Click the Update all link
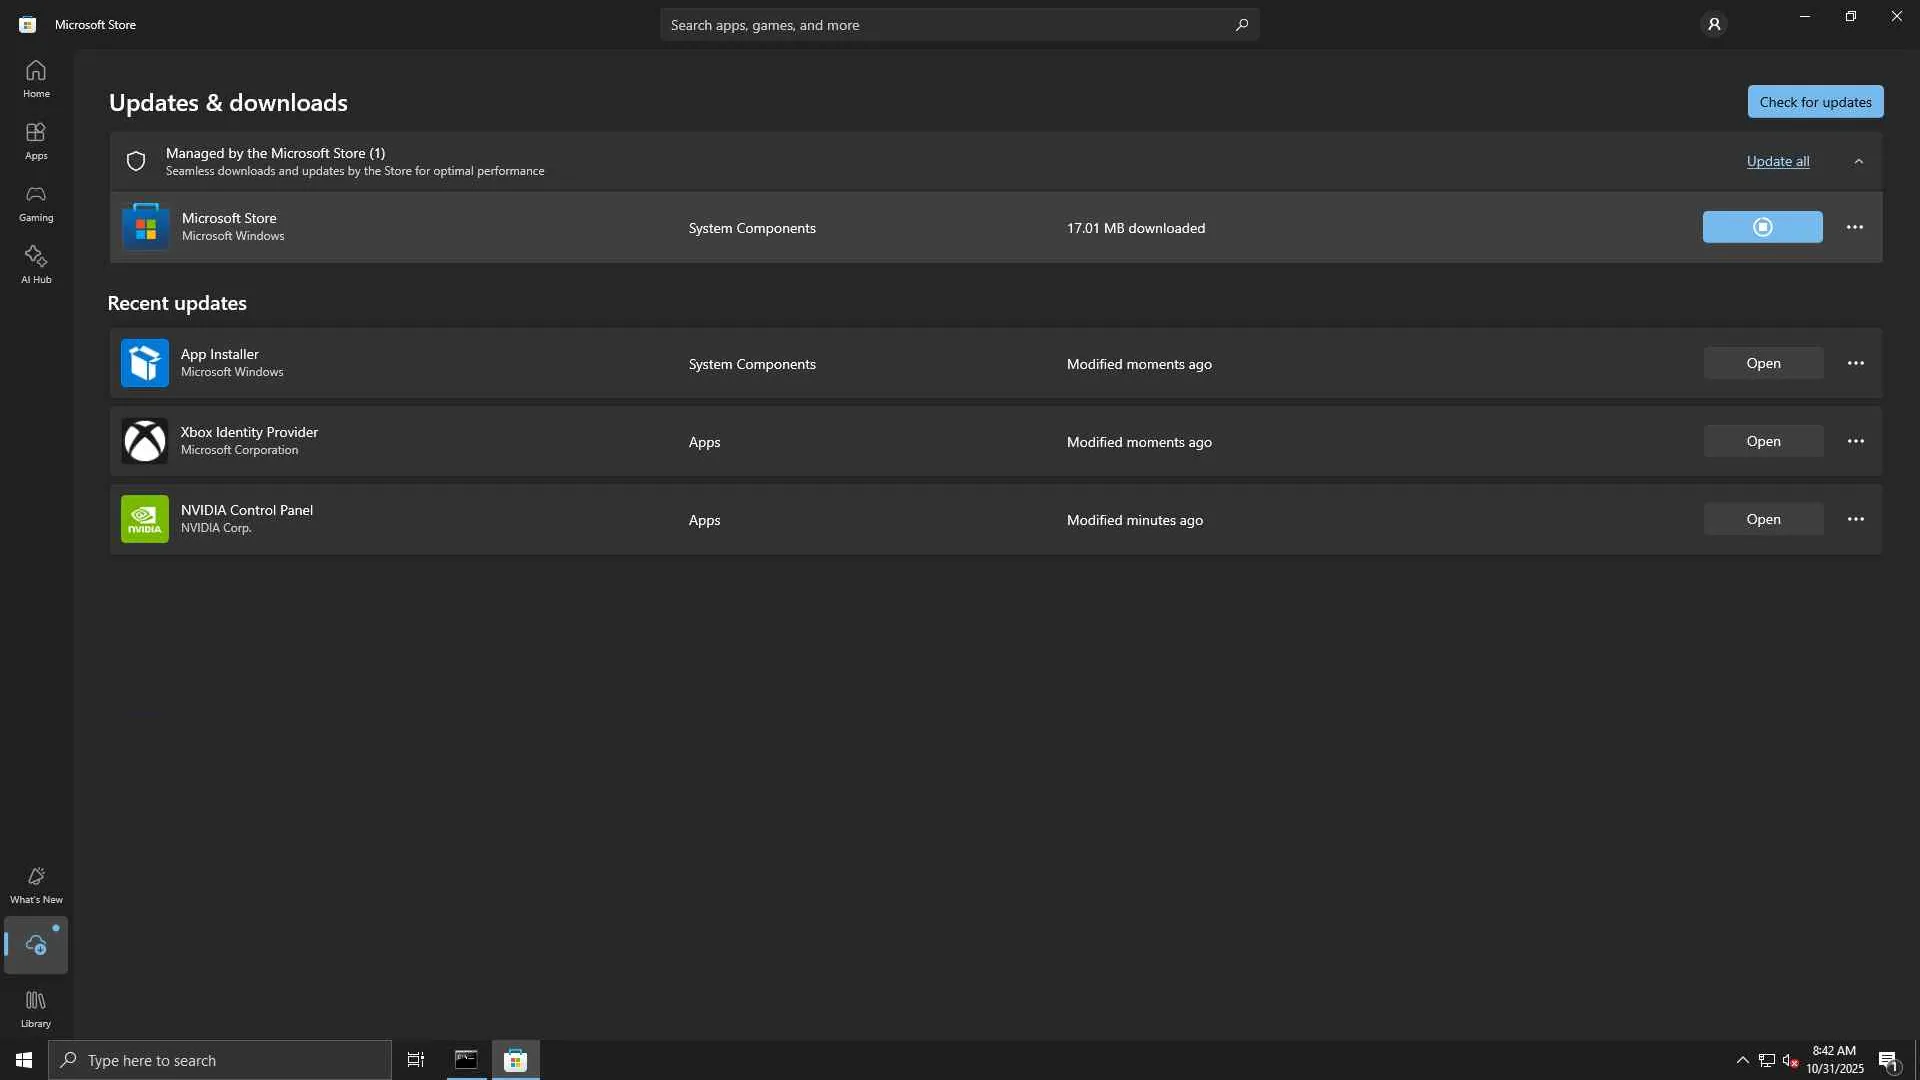Viewport: 1920px width, 1080px height. tap(1777, 161)
